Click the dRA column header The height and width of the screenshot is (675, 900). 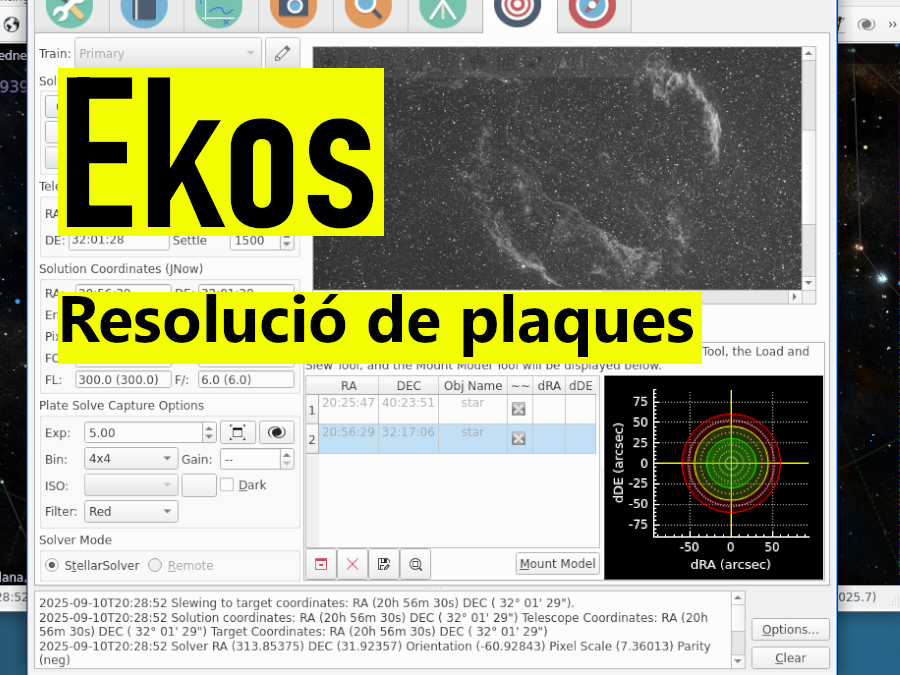pyautogui.click(x=549, y=386)
